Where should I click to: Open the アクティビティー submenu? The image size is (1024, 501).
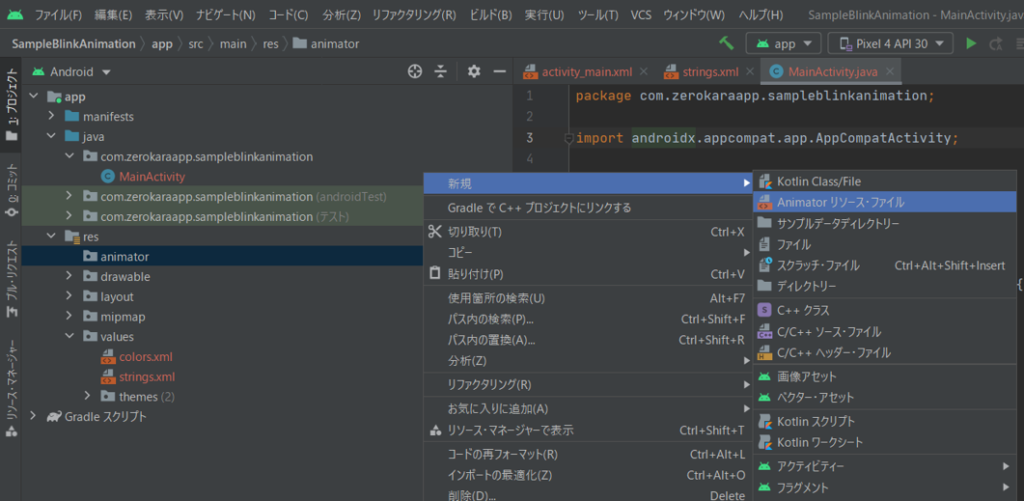pos(885,466)
